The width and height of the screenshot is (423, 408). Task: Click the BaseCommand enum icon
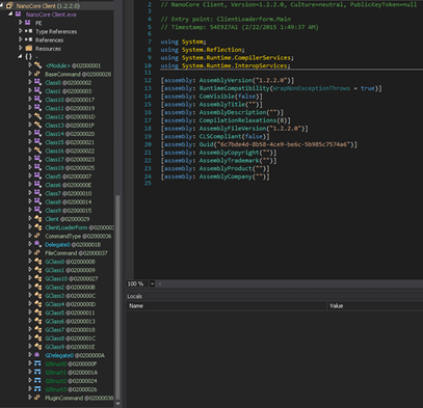pyautogui.click(x=38, y=74)
